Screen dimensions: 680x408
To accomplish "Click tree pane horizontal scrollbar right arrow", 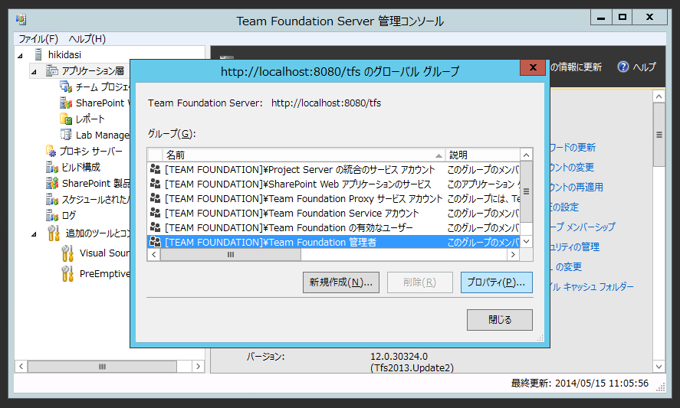I will (x=198, y=366).
